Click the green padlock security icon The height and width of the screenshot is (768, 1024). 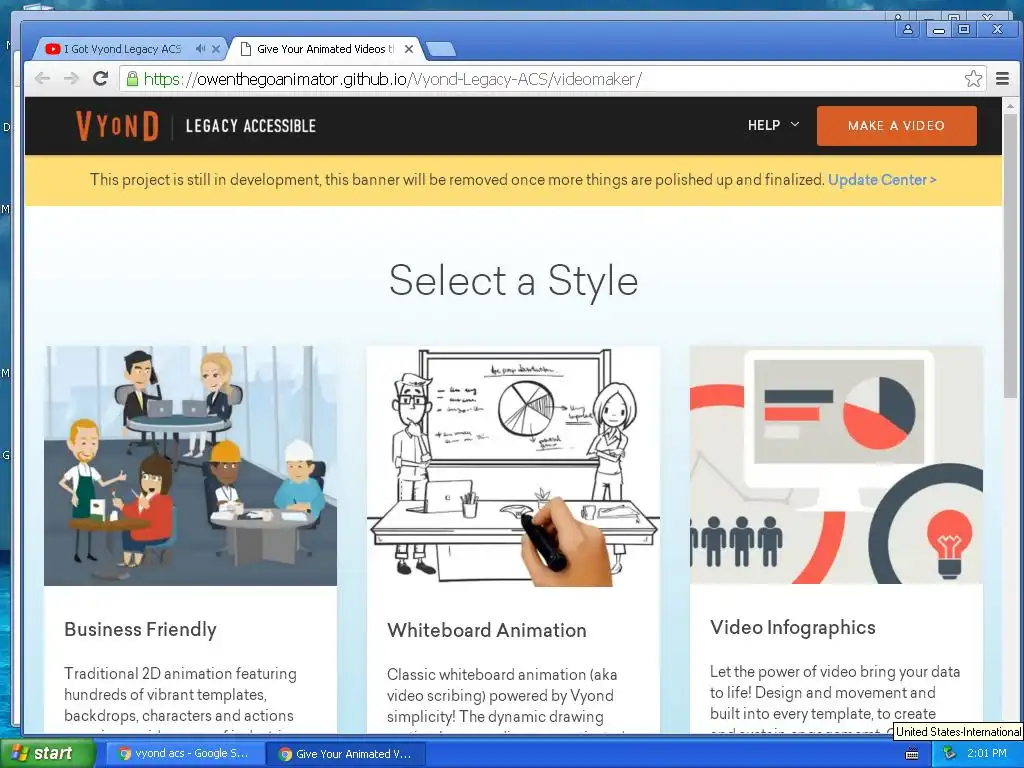point(132,79)
